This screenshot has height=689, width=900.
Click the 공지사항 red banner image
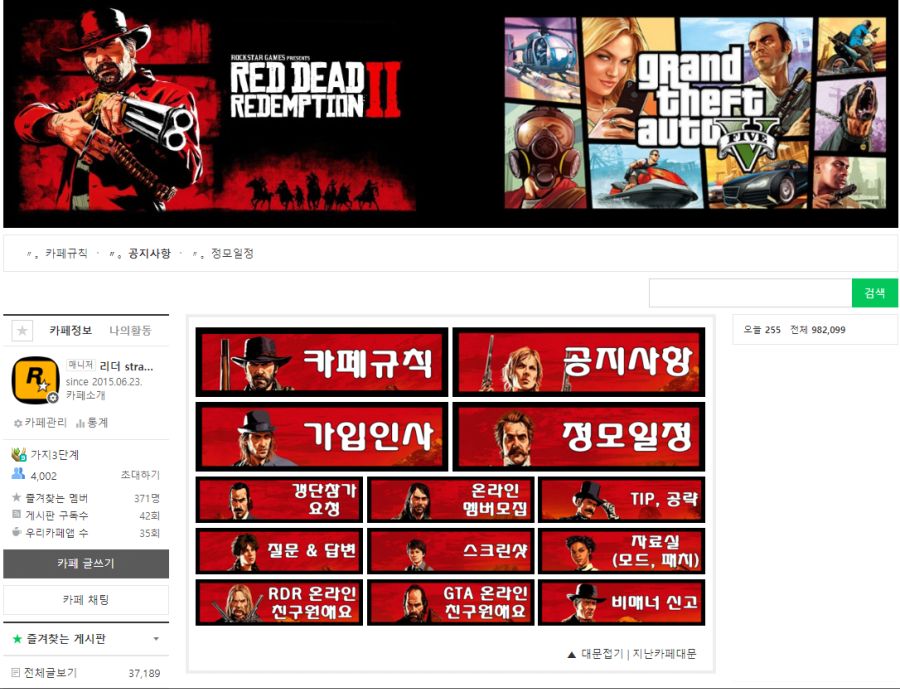coord(579,362)
